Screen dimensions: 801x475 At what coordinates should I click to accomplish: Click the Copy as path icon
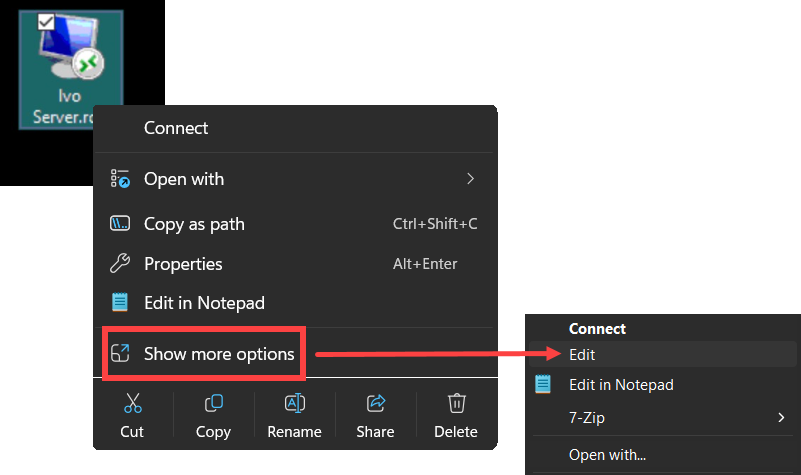point(120,224)
